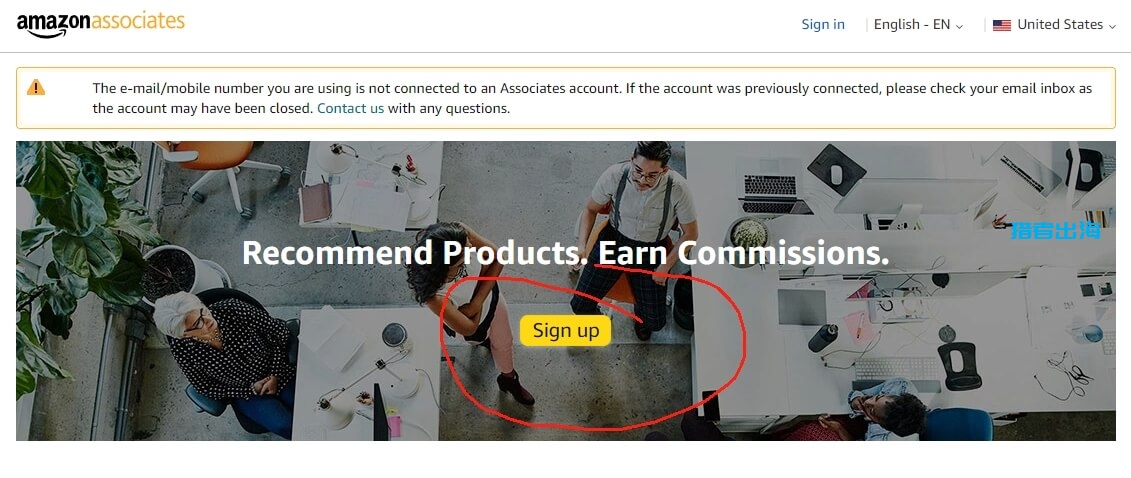Click the chevron beside English - EN

(960, 26)
